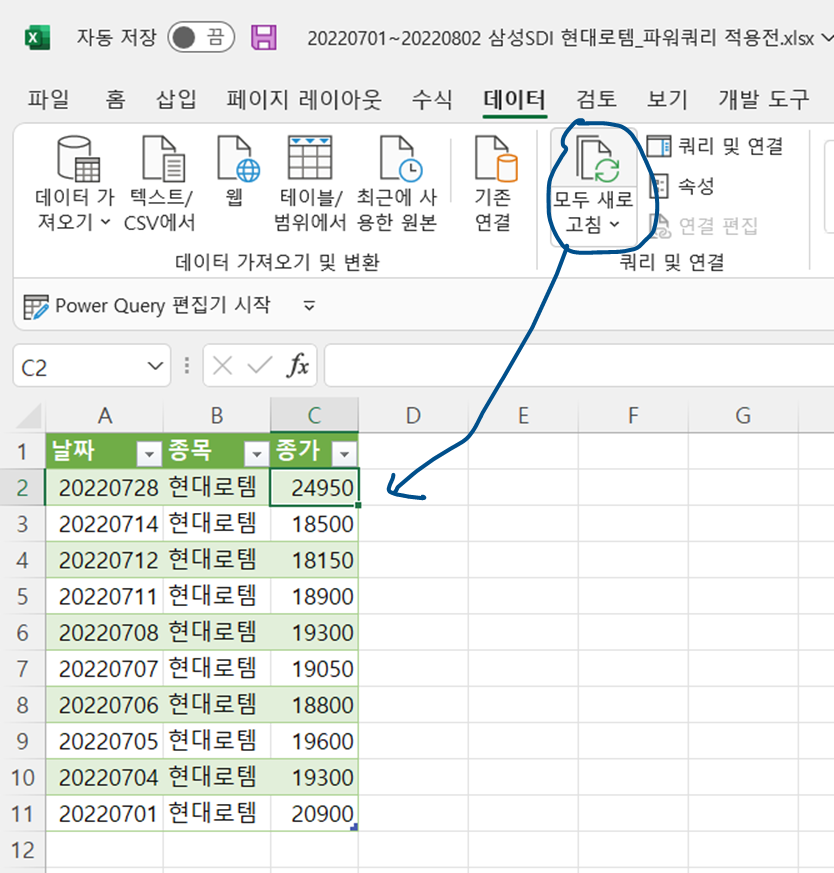Click into the formula bar field
The image size is (834, 873).
(579, 366)
